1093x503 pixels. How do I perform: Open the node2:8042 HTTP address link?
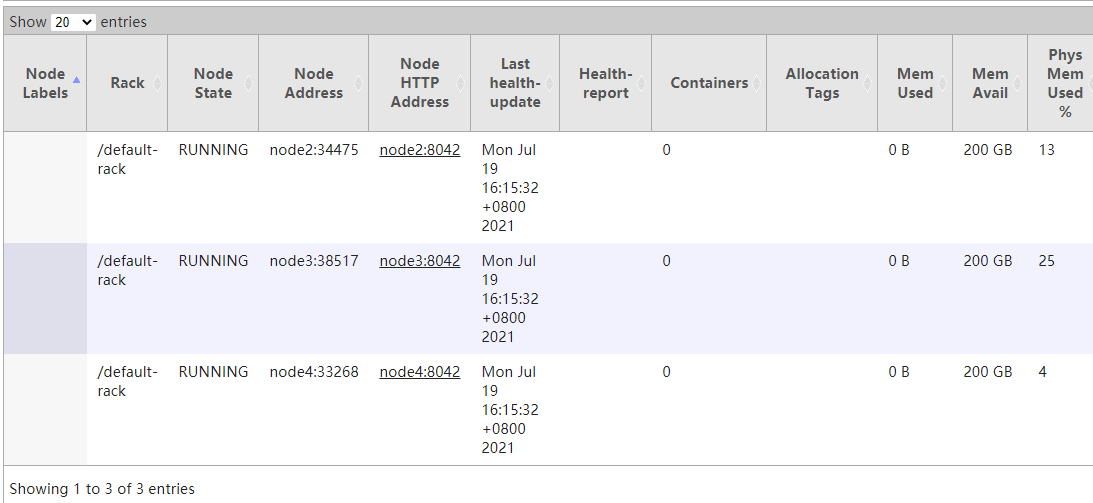tap(420, 150)
